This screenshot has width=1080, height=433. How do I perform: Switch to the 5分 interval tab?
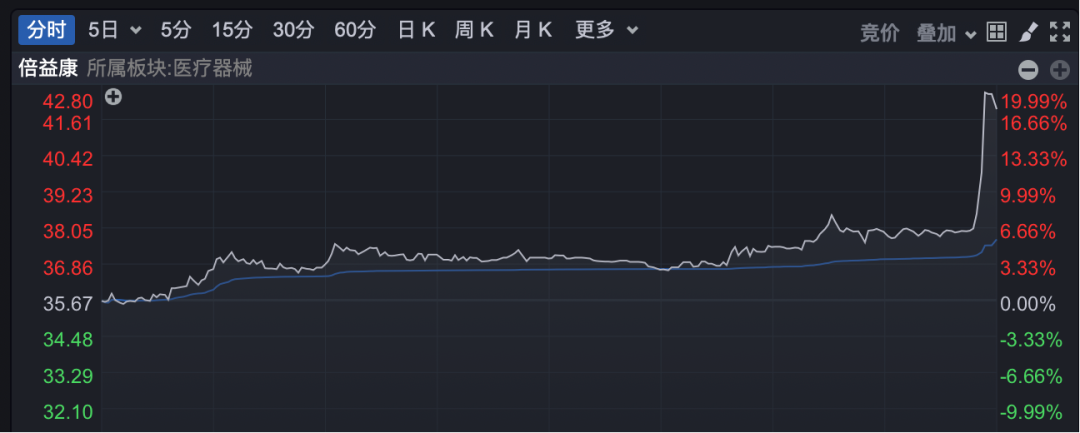175,30
